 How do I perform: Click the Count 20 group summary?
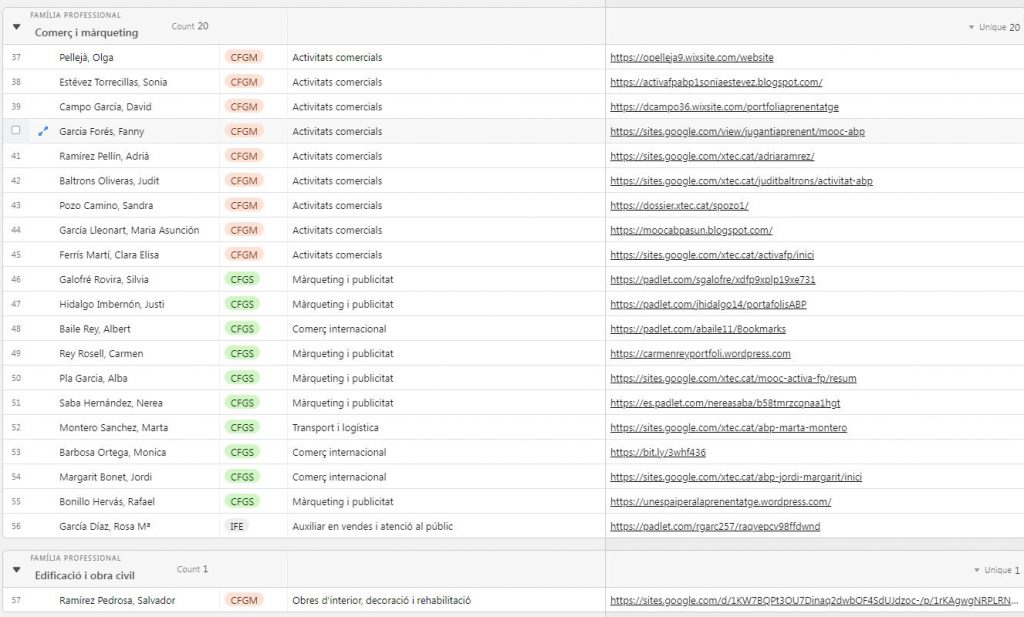click(190, 26)
